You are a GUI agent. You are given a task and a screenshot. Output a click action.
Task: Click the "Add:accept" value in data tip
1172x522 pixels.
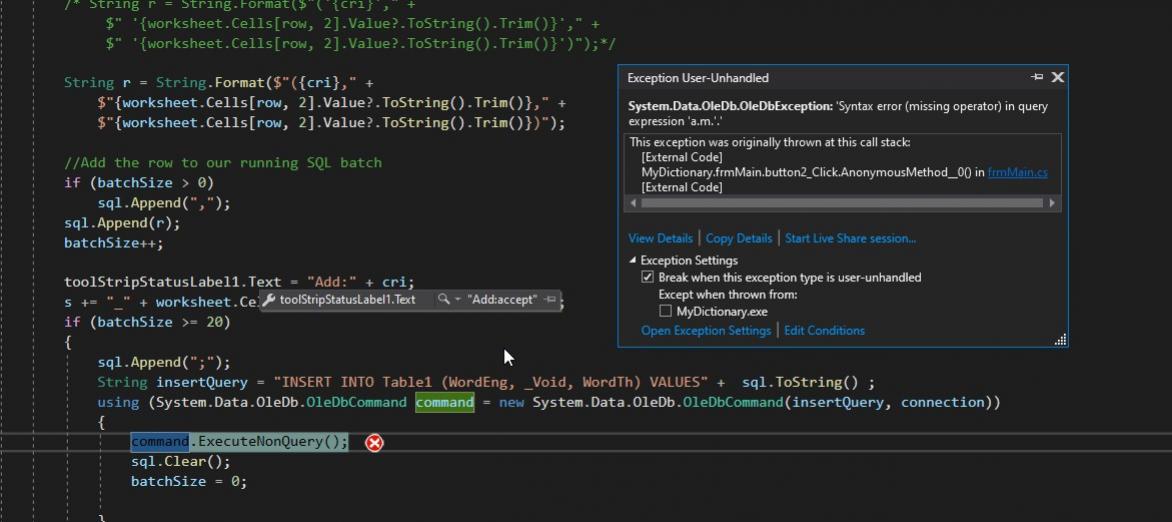[x=502, y=300]
